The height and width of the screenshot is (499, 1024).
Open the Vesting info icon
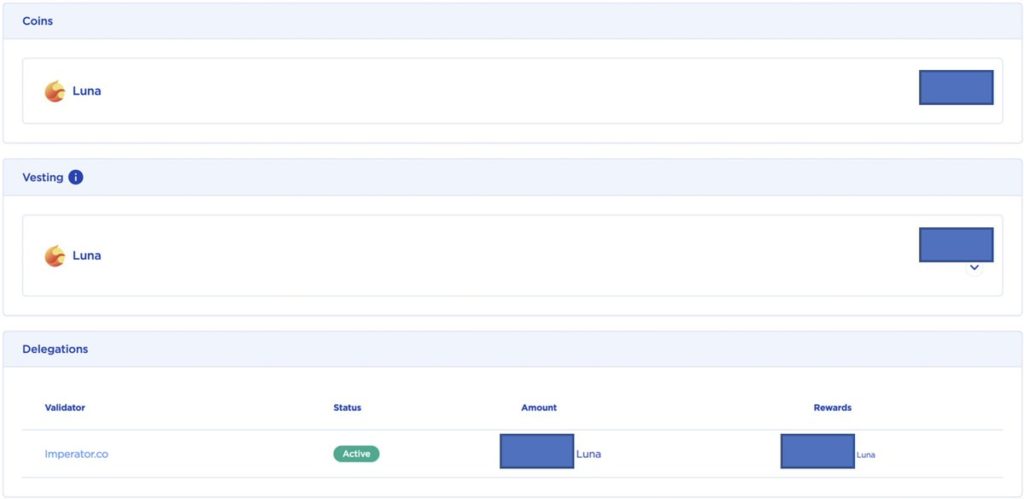76,177
